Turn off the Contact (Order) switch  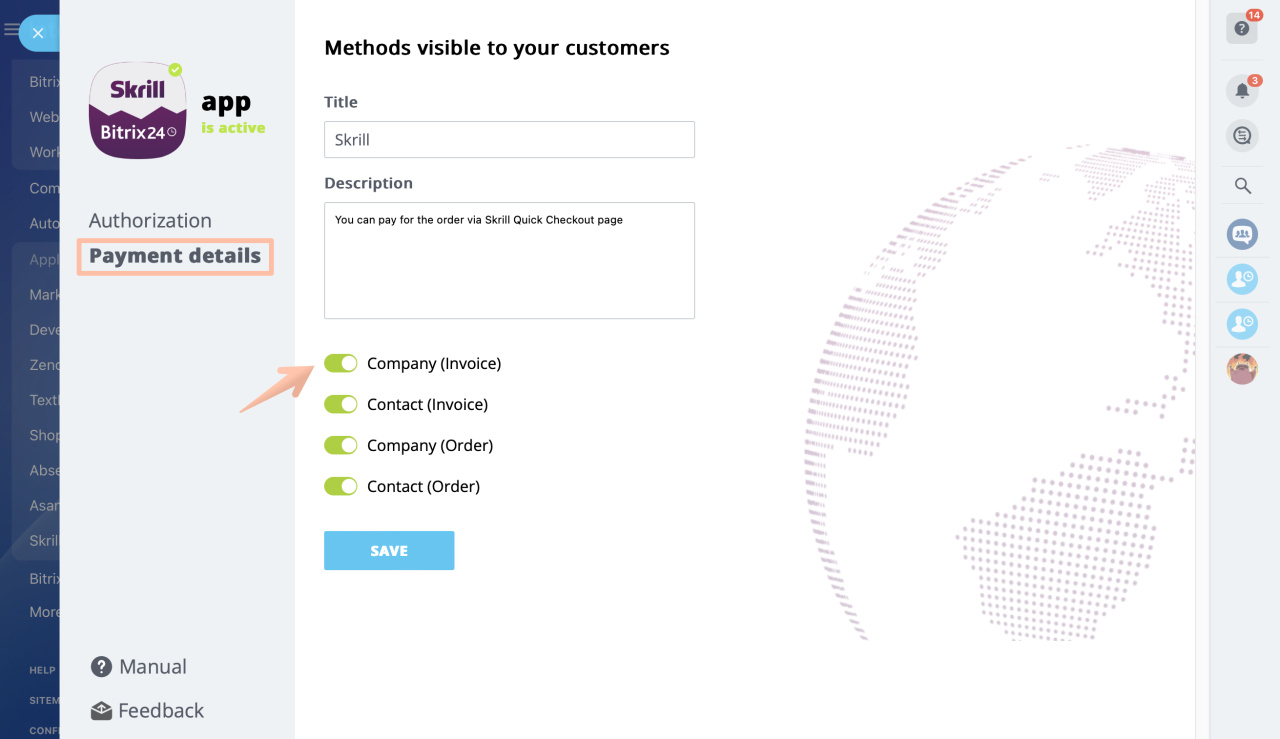coord(340,486)
